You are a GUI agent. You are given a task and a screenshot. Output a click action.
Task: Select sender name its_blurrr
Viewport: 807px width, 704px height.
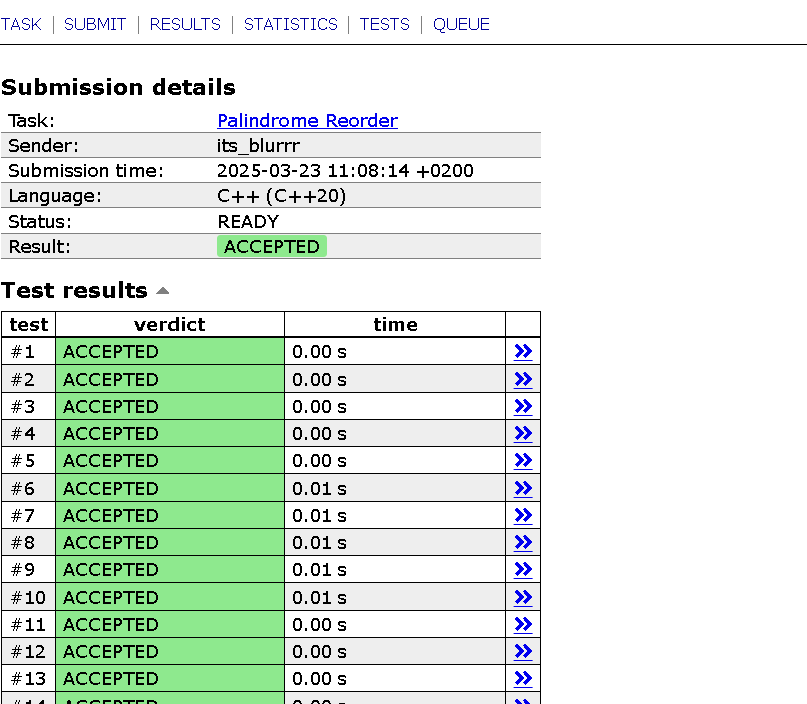258,146
